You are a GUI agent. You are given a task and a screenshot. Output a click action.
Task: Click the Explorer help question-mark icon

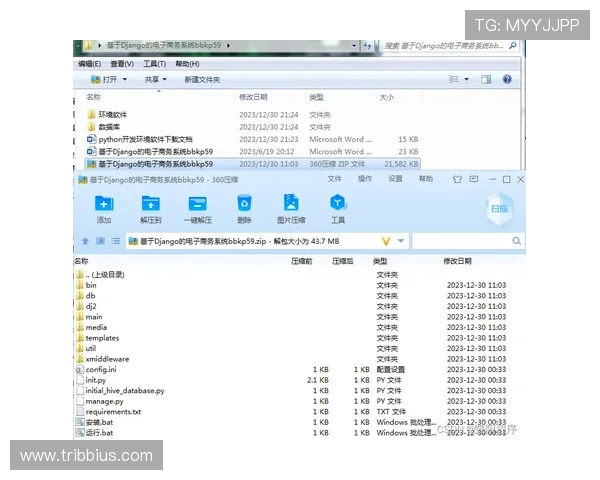tap(507, 79)
